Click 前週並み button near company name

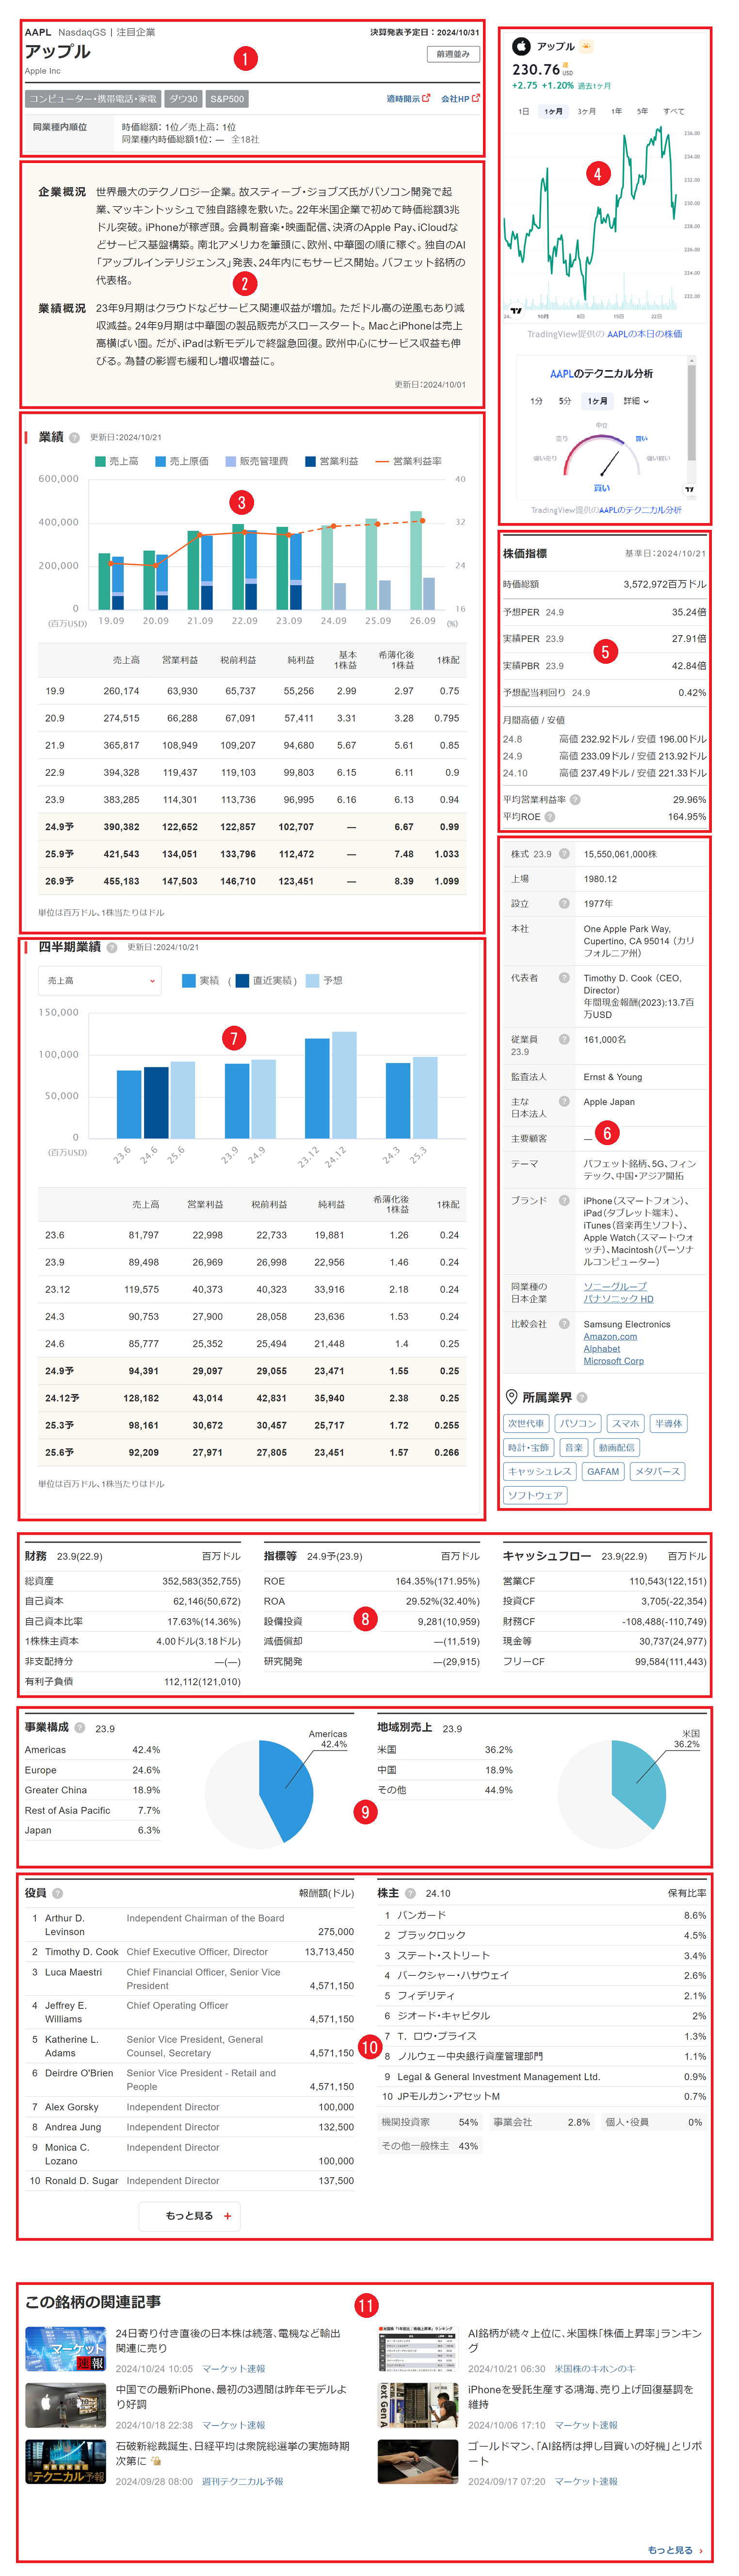pyautogui.click(x=453, y=54)
